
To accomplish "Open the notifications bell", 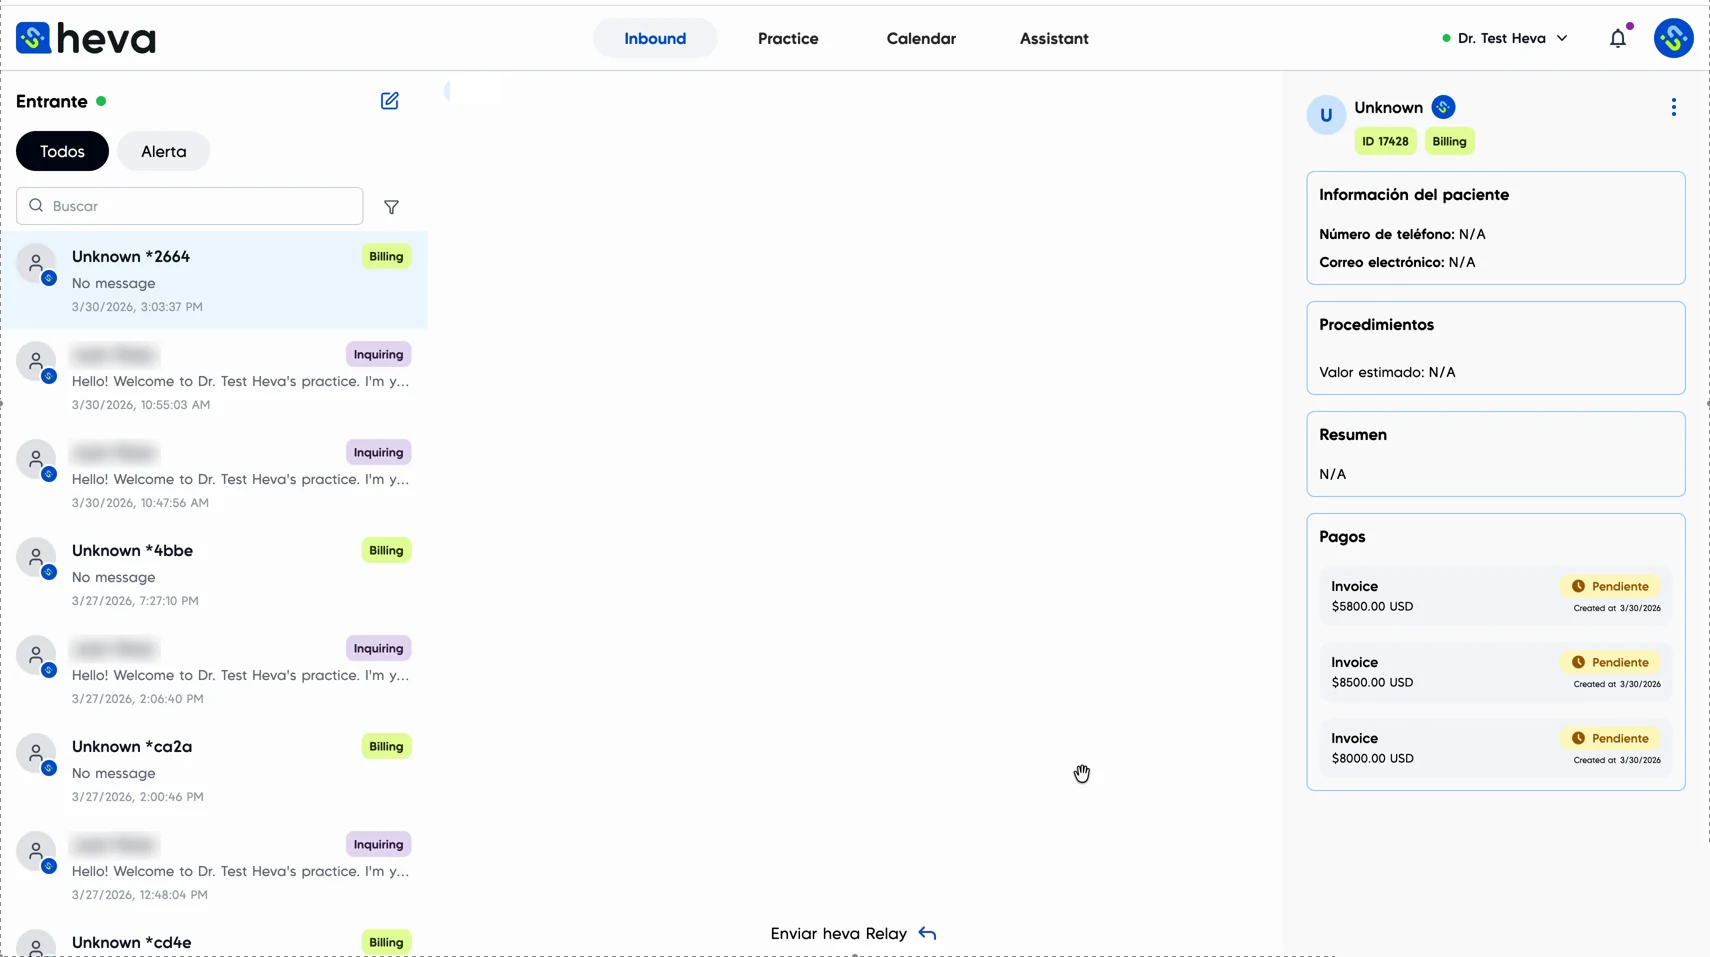I will [x=1618, y=38].
